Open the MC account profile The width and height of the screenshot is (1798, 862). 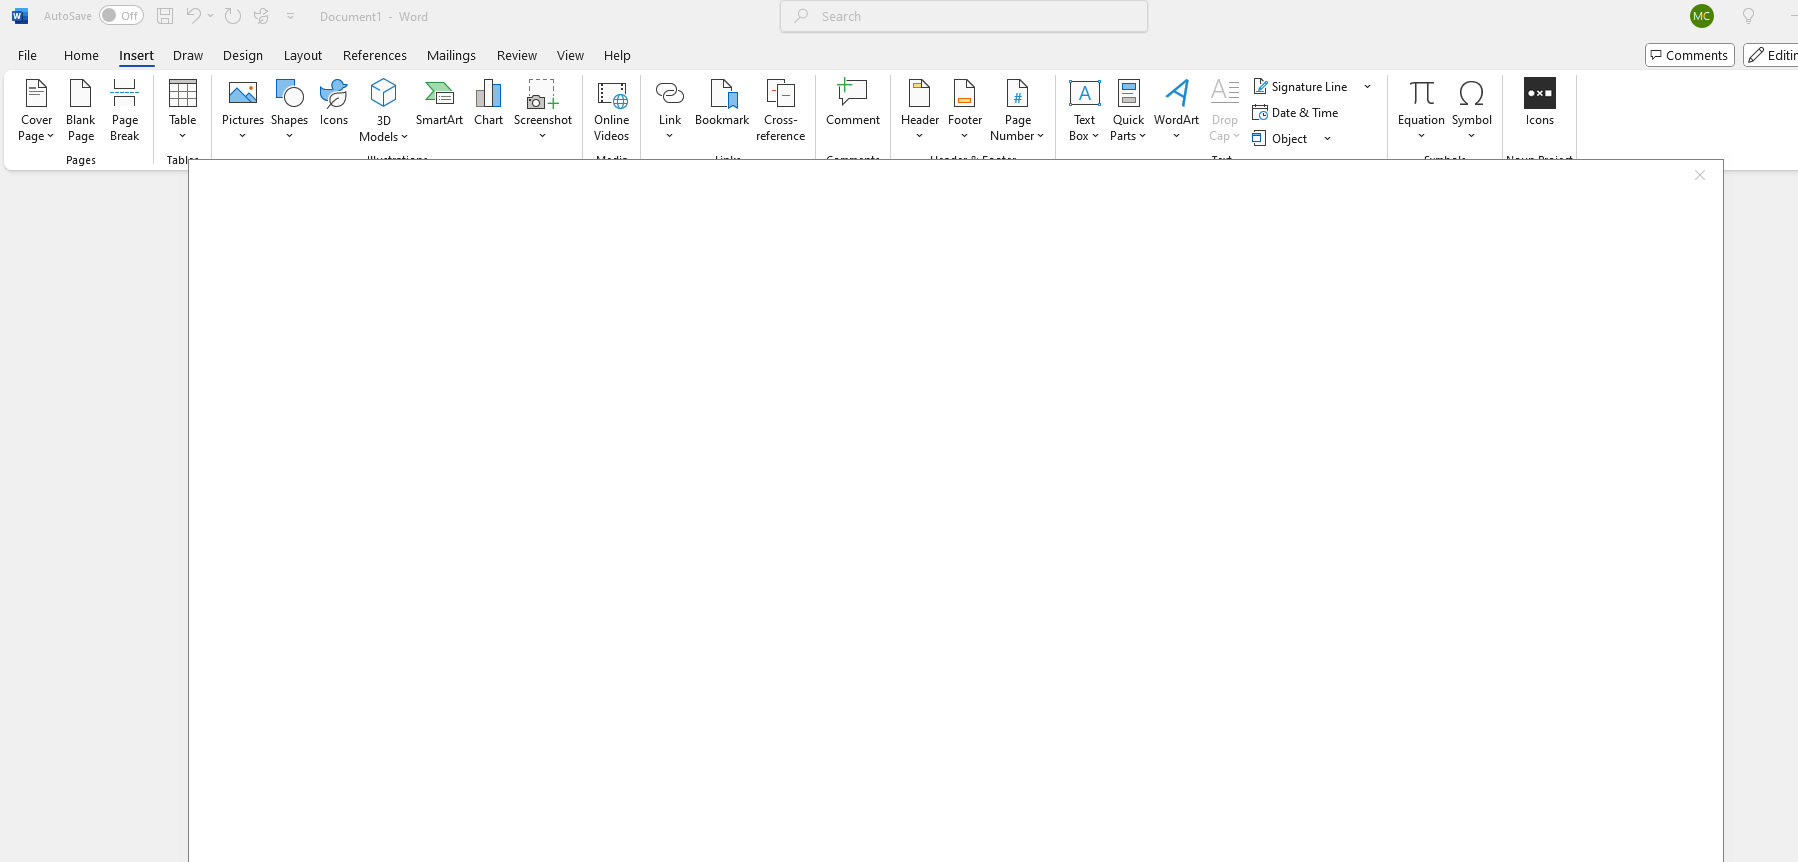[x=1702, y=16]
